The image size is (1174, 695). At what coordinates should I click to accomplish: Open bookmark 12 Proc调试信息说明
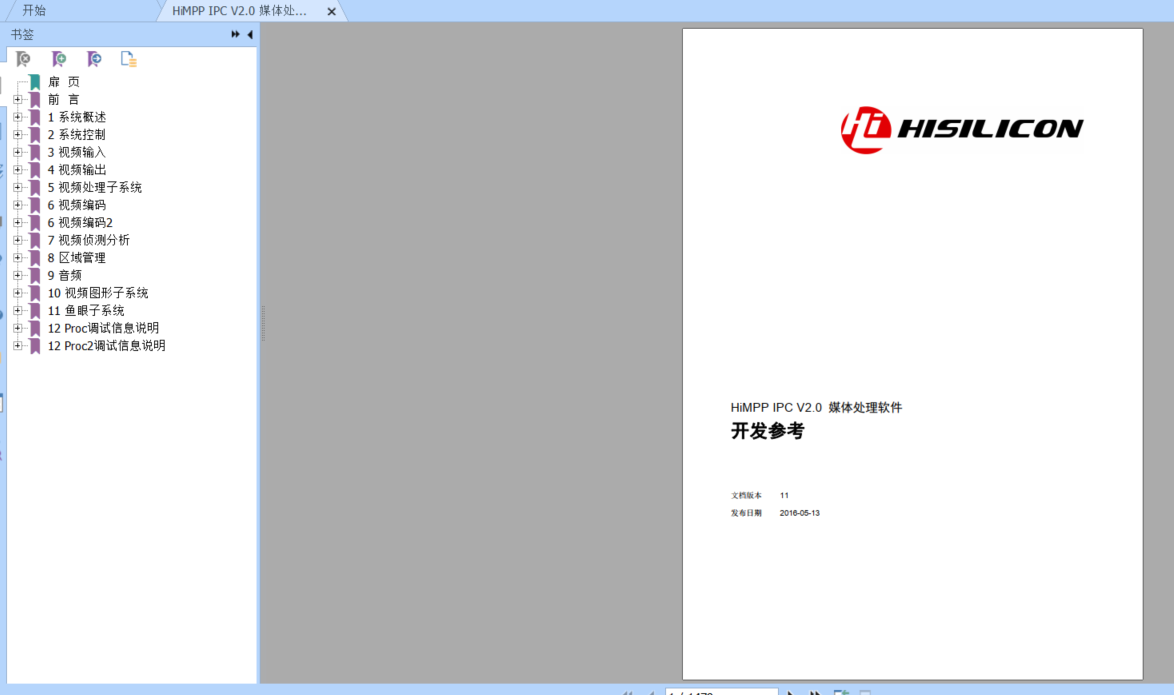[x=103, y=328]
